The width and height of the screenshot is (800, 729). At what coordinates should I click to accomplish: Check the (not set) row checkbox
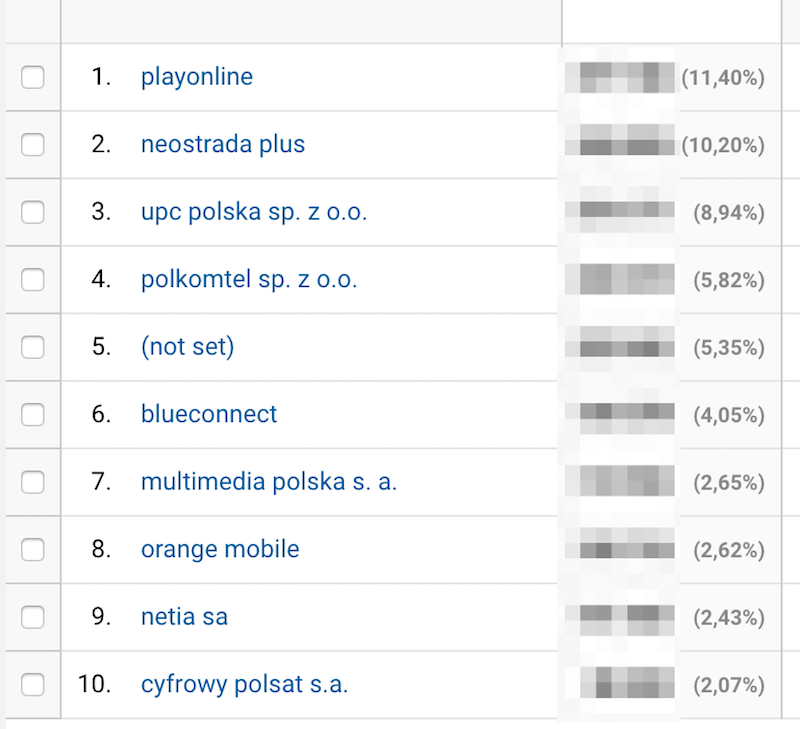33,347
